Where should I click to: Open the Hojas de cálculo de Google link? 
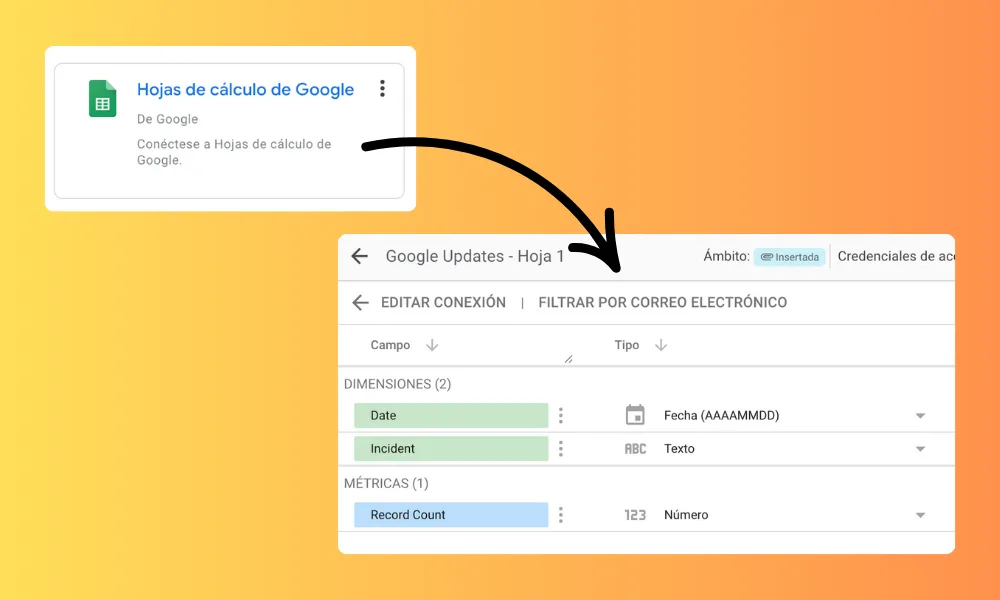tap(245, 90)
